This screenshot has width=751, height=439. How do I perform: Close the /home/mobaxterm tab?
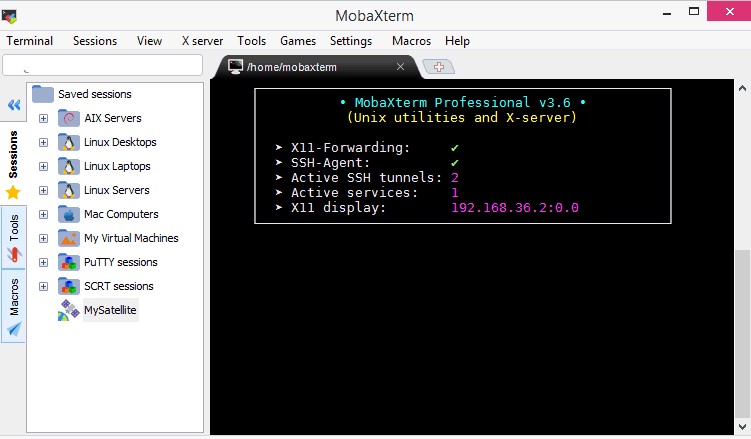click(400, 67)
